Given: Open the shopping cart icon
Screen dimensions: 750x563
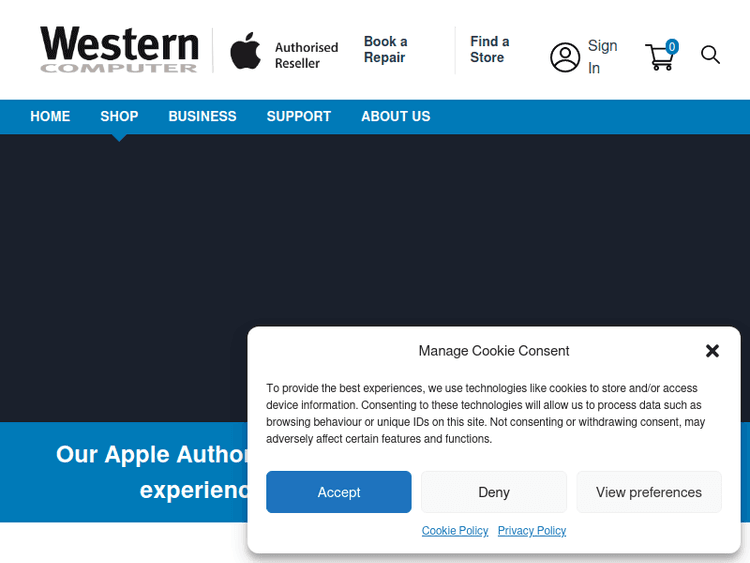Looking at the screenshot, I should click(660, 56).
